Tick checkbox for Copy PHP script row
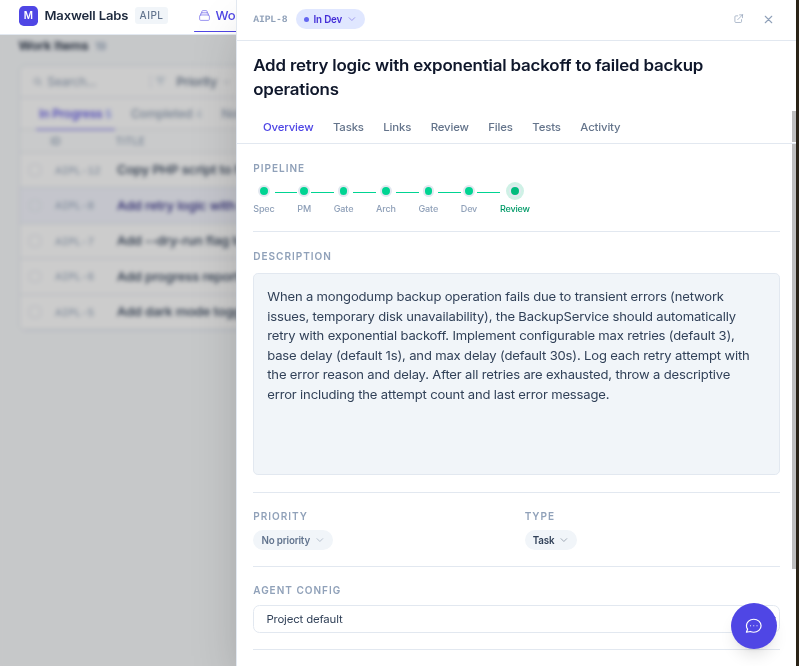799x666 pixels. pyautogui.click(x=35, y=170)
